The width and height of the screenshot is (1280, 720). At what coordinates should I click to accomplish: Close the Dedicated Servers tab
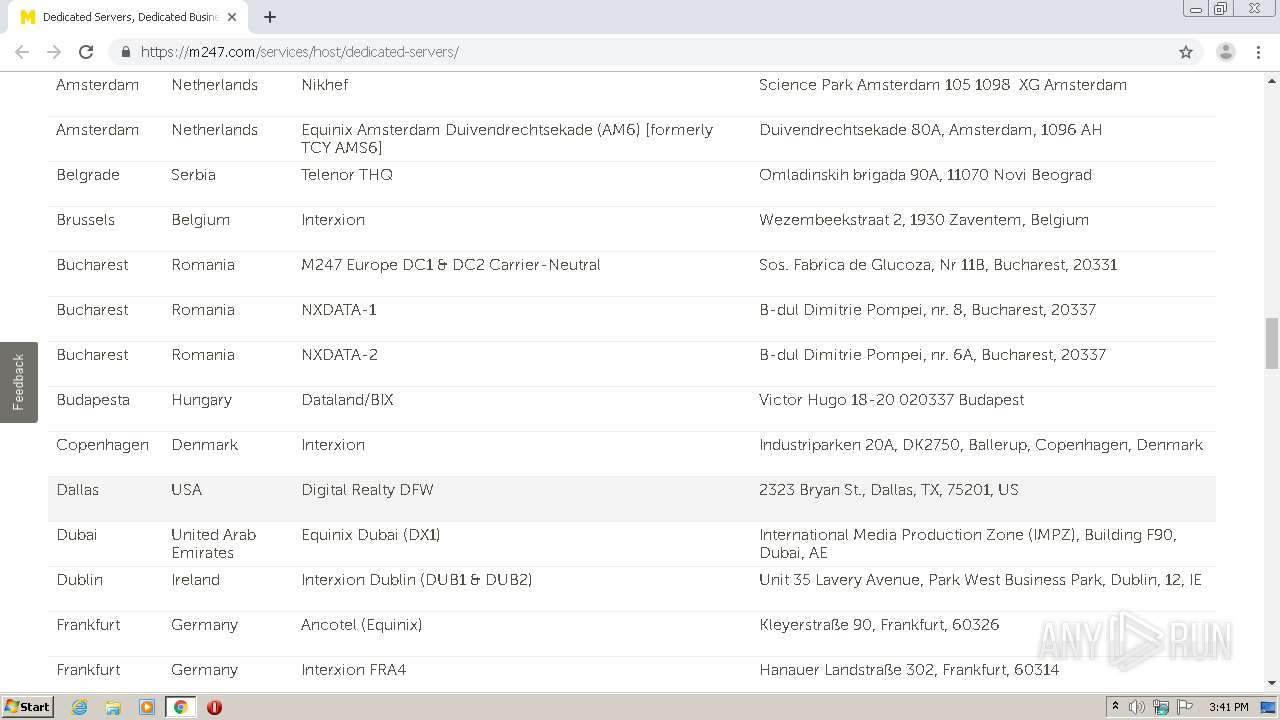232,17
